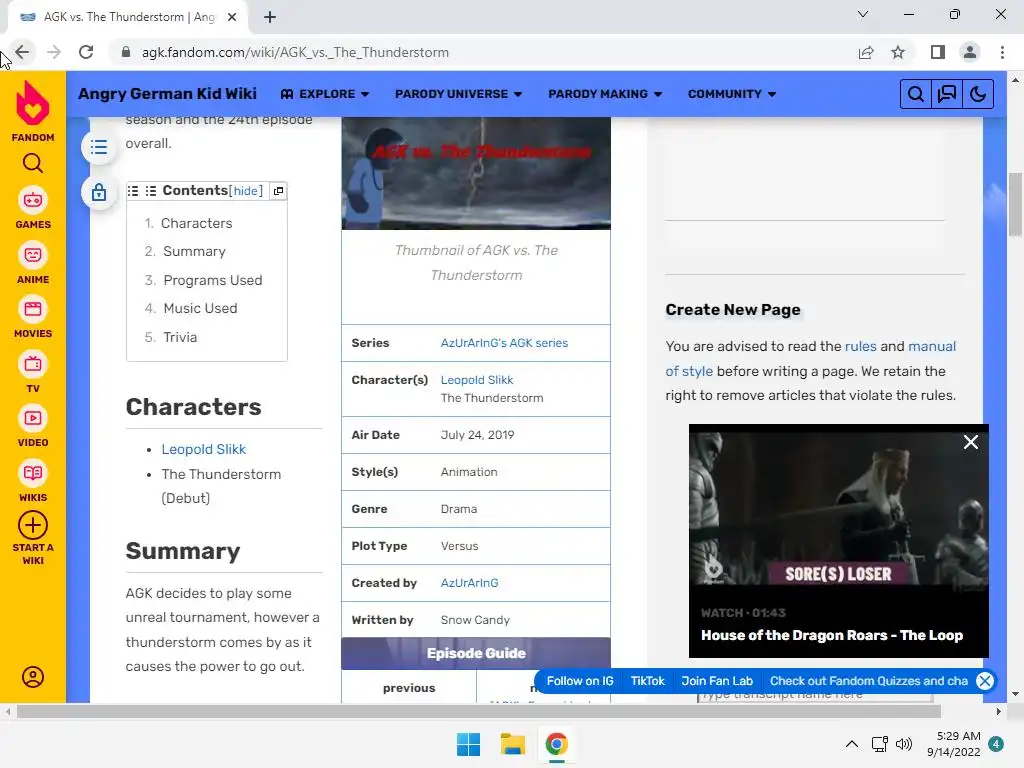
Task: Open a new browser tab
Action: point(270,17)
